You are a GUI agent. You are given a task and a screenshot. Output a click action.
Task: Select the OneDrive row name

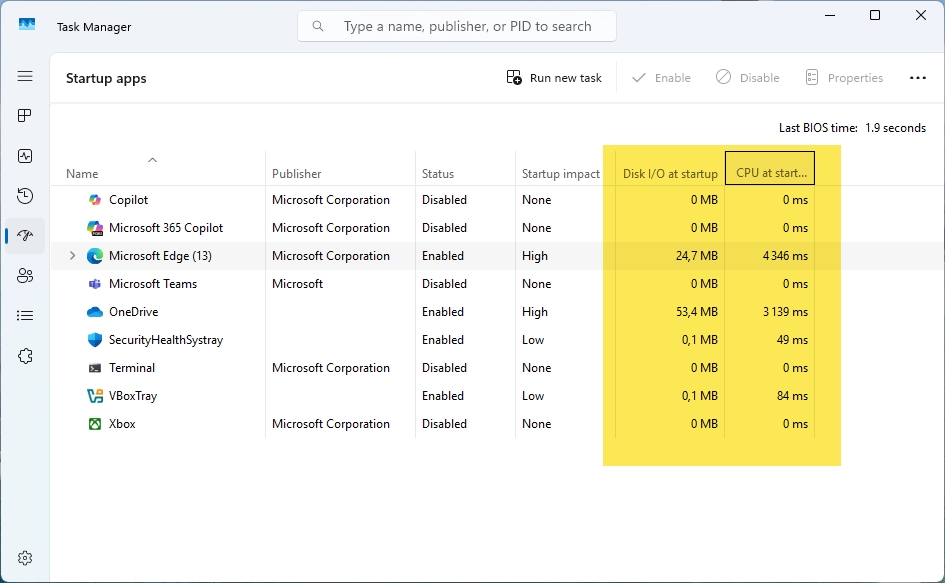click(x=133, y=312)
